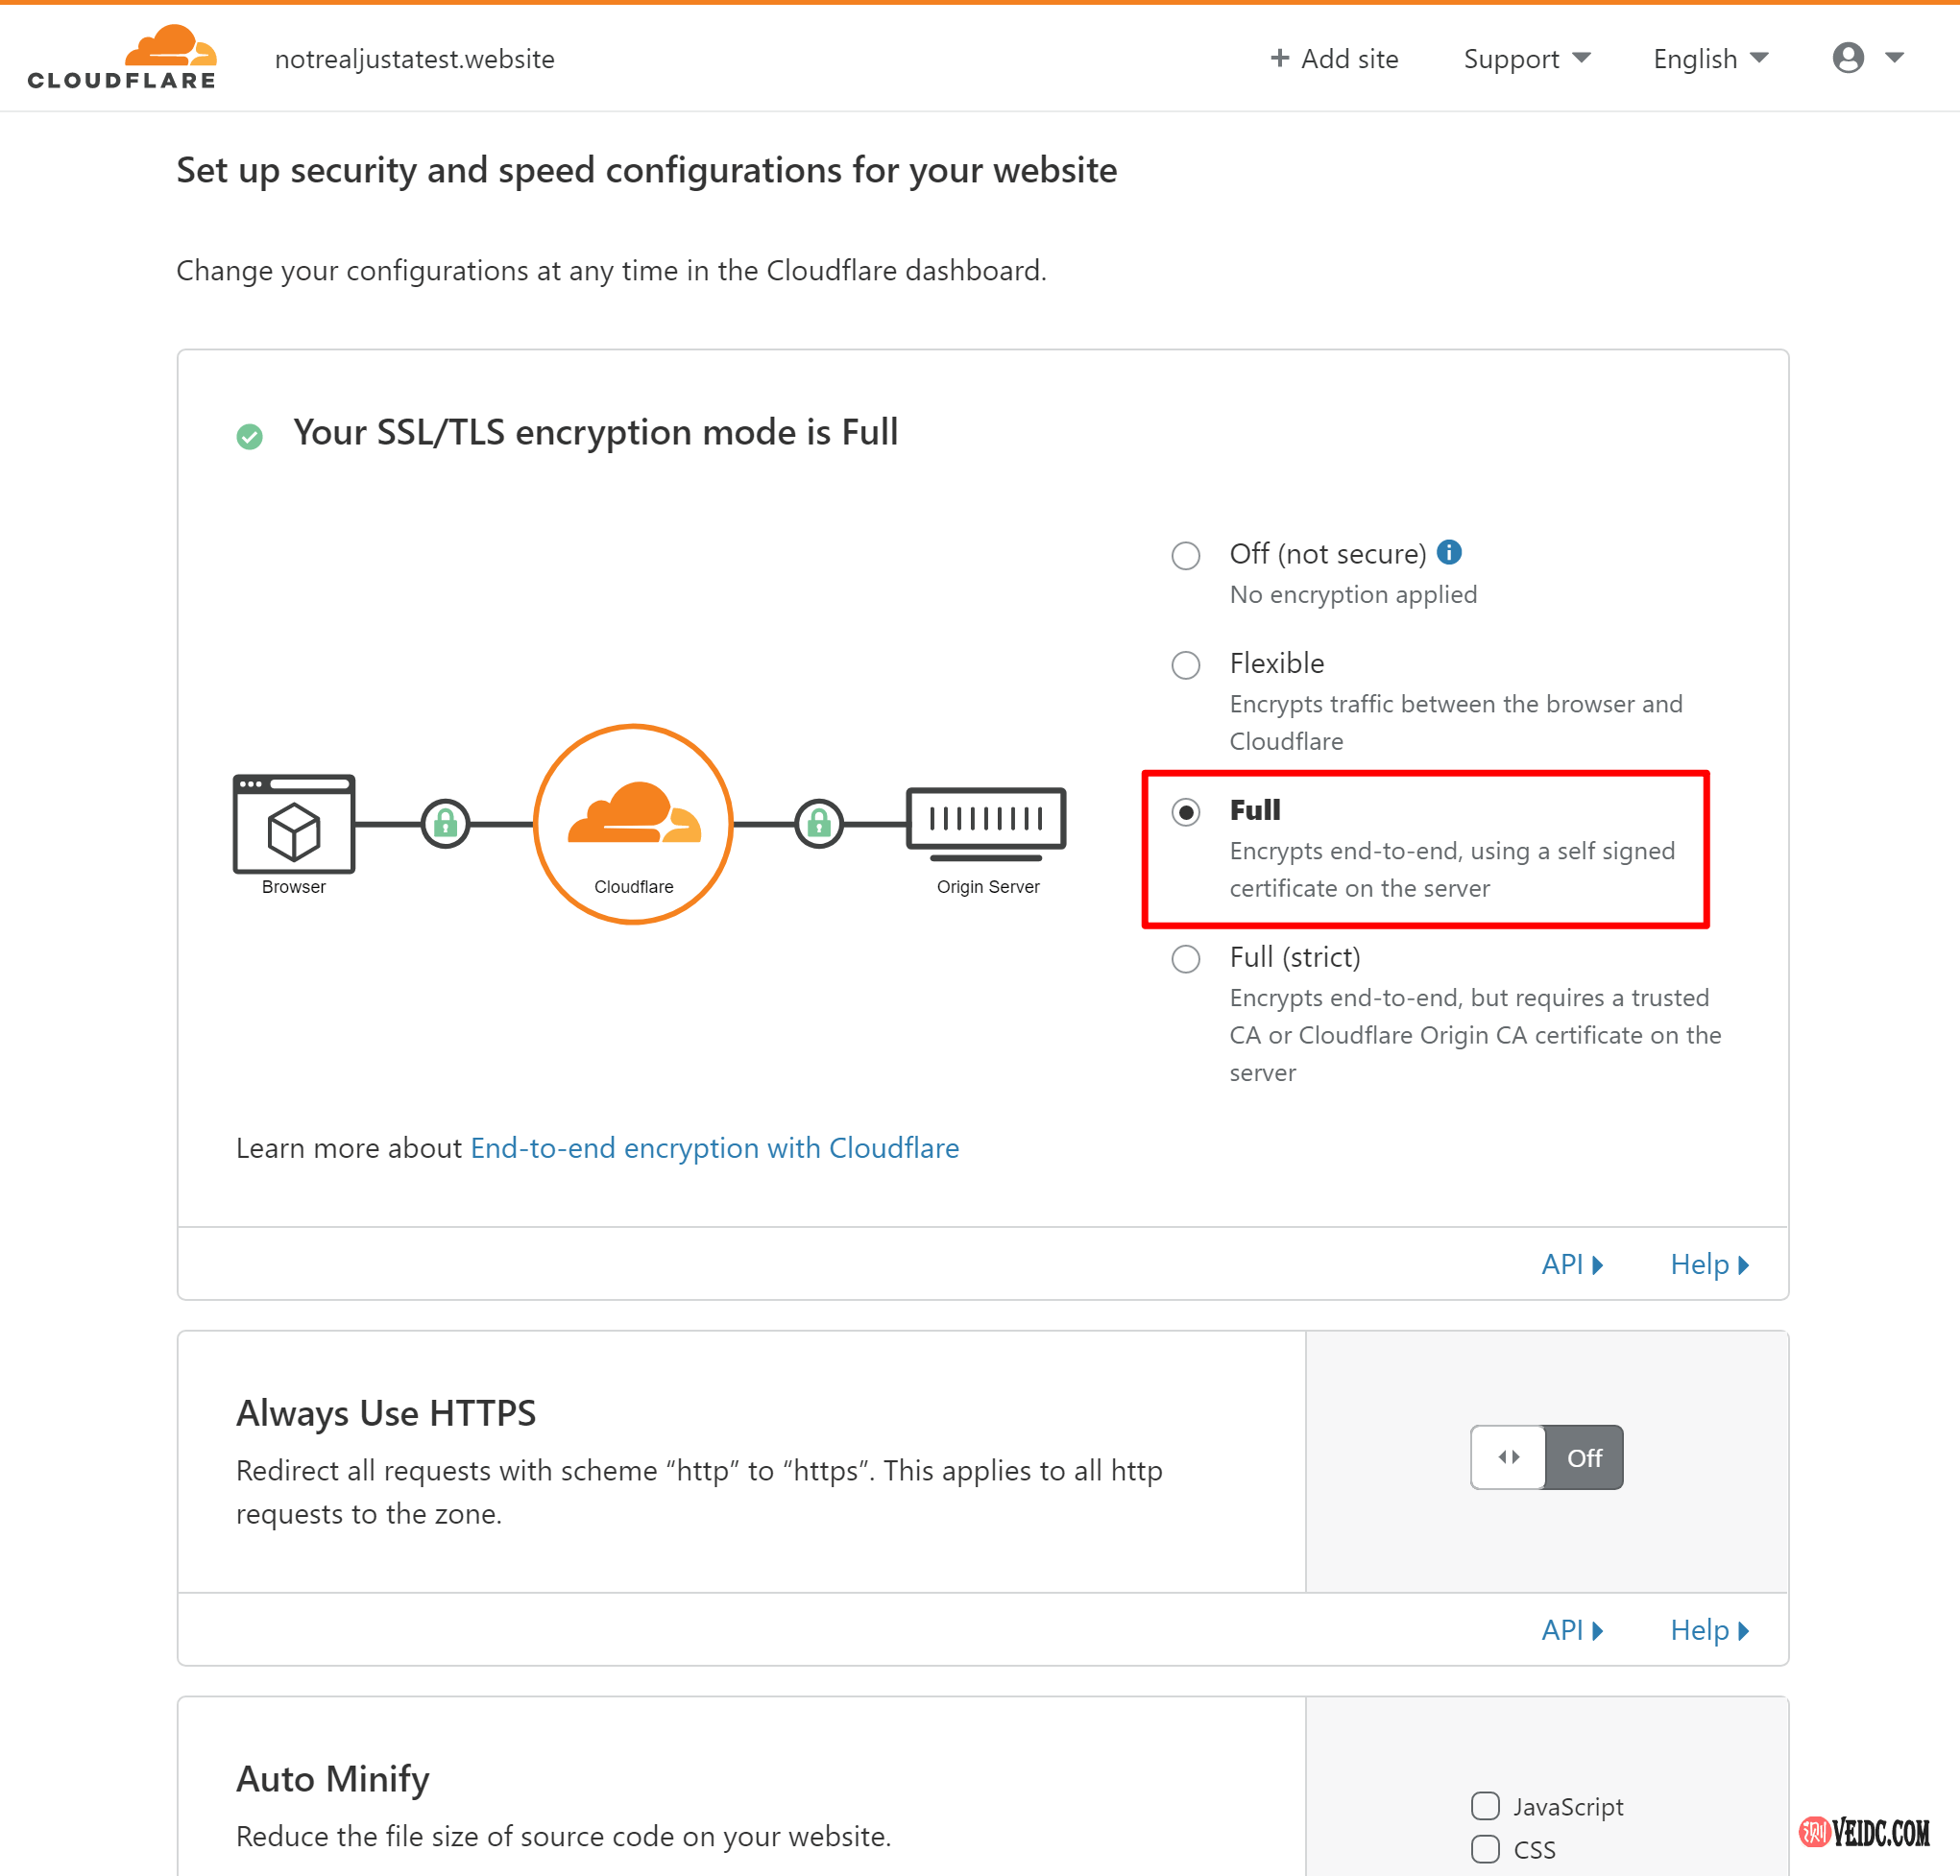Open the English language dropdown

1710,59
